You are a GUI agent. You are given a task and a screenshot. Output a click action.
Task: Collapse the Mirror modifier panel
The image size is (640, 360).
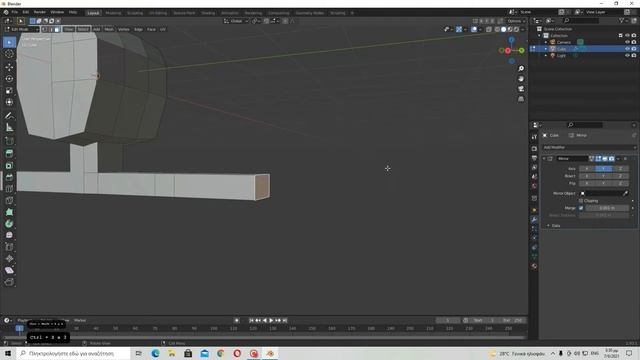click(x=544, y=158)
